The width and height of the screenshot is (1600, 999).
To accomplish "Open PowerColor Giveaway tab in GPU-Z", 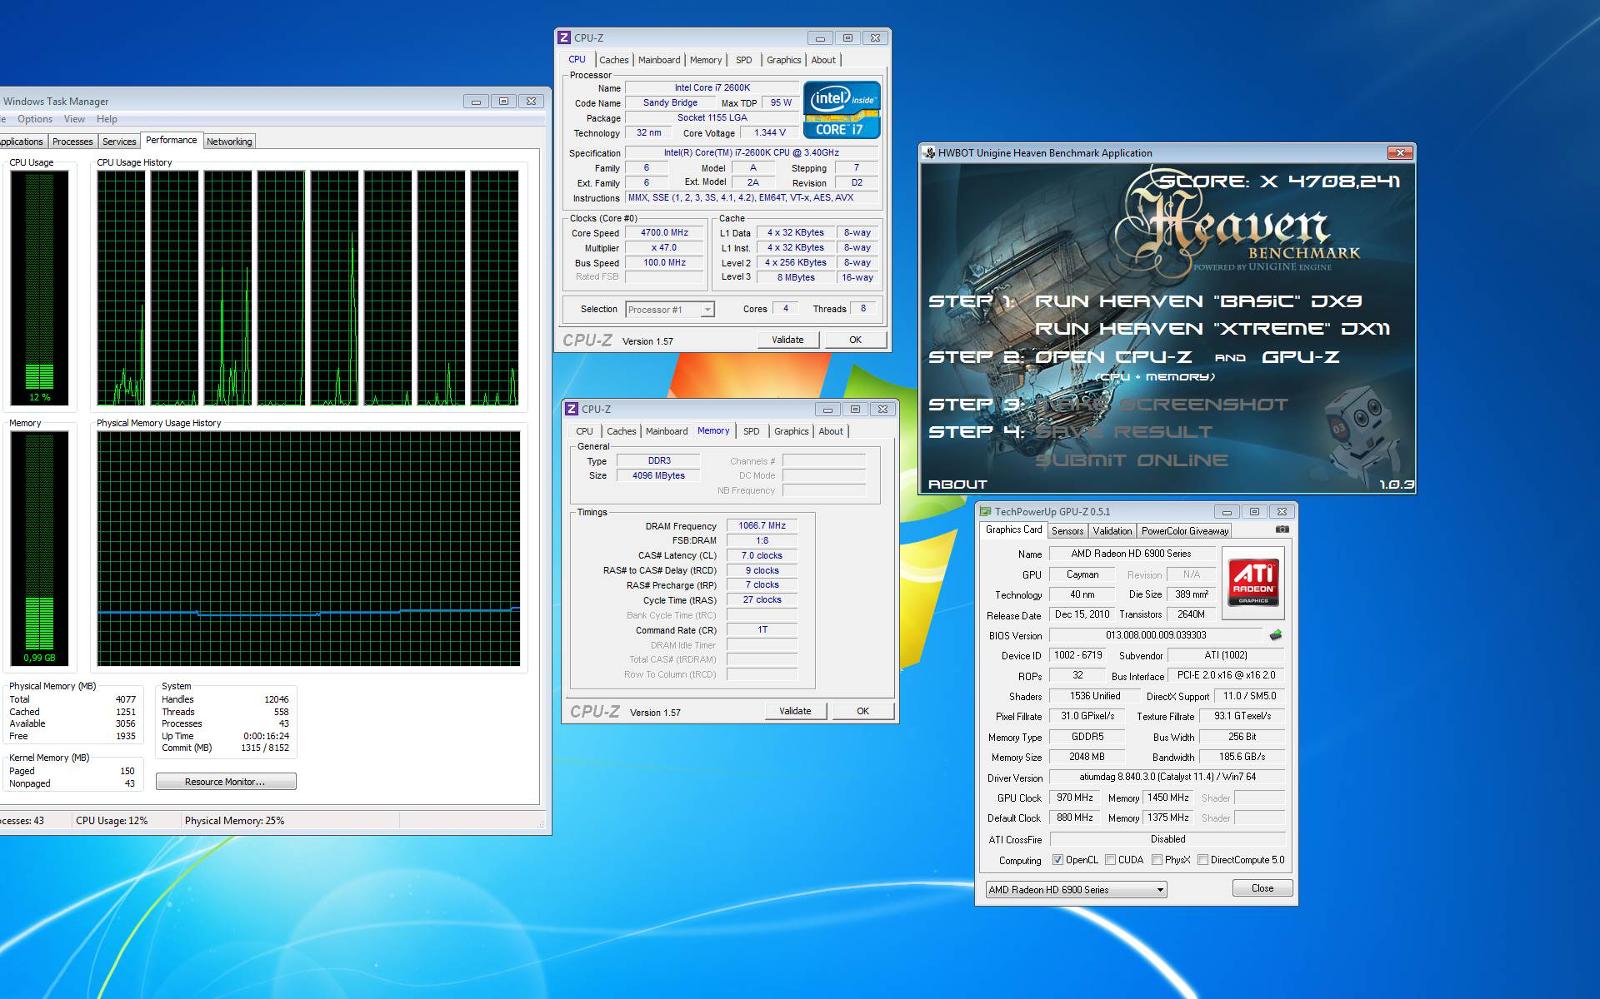I will [x=1185, y=531].
